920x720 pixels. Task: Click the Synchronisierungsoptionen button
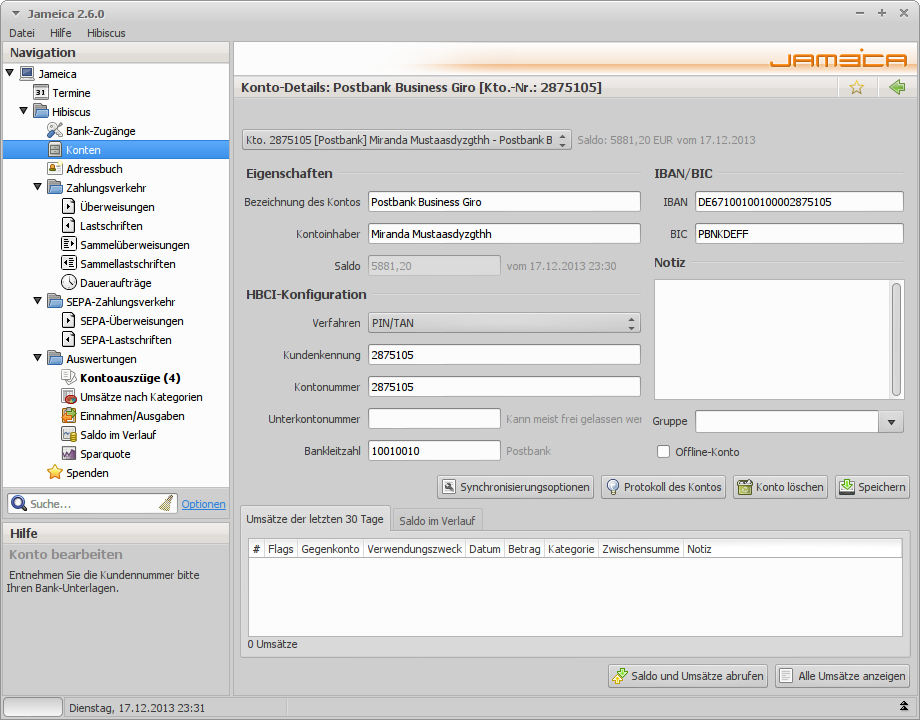click(515, 487)
